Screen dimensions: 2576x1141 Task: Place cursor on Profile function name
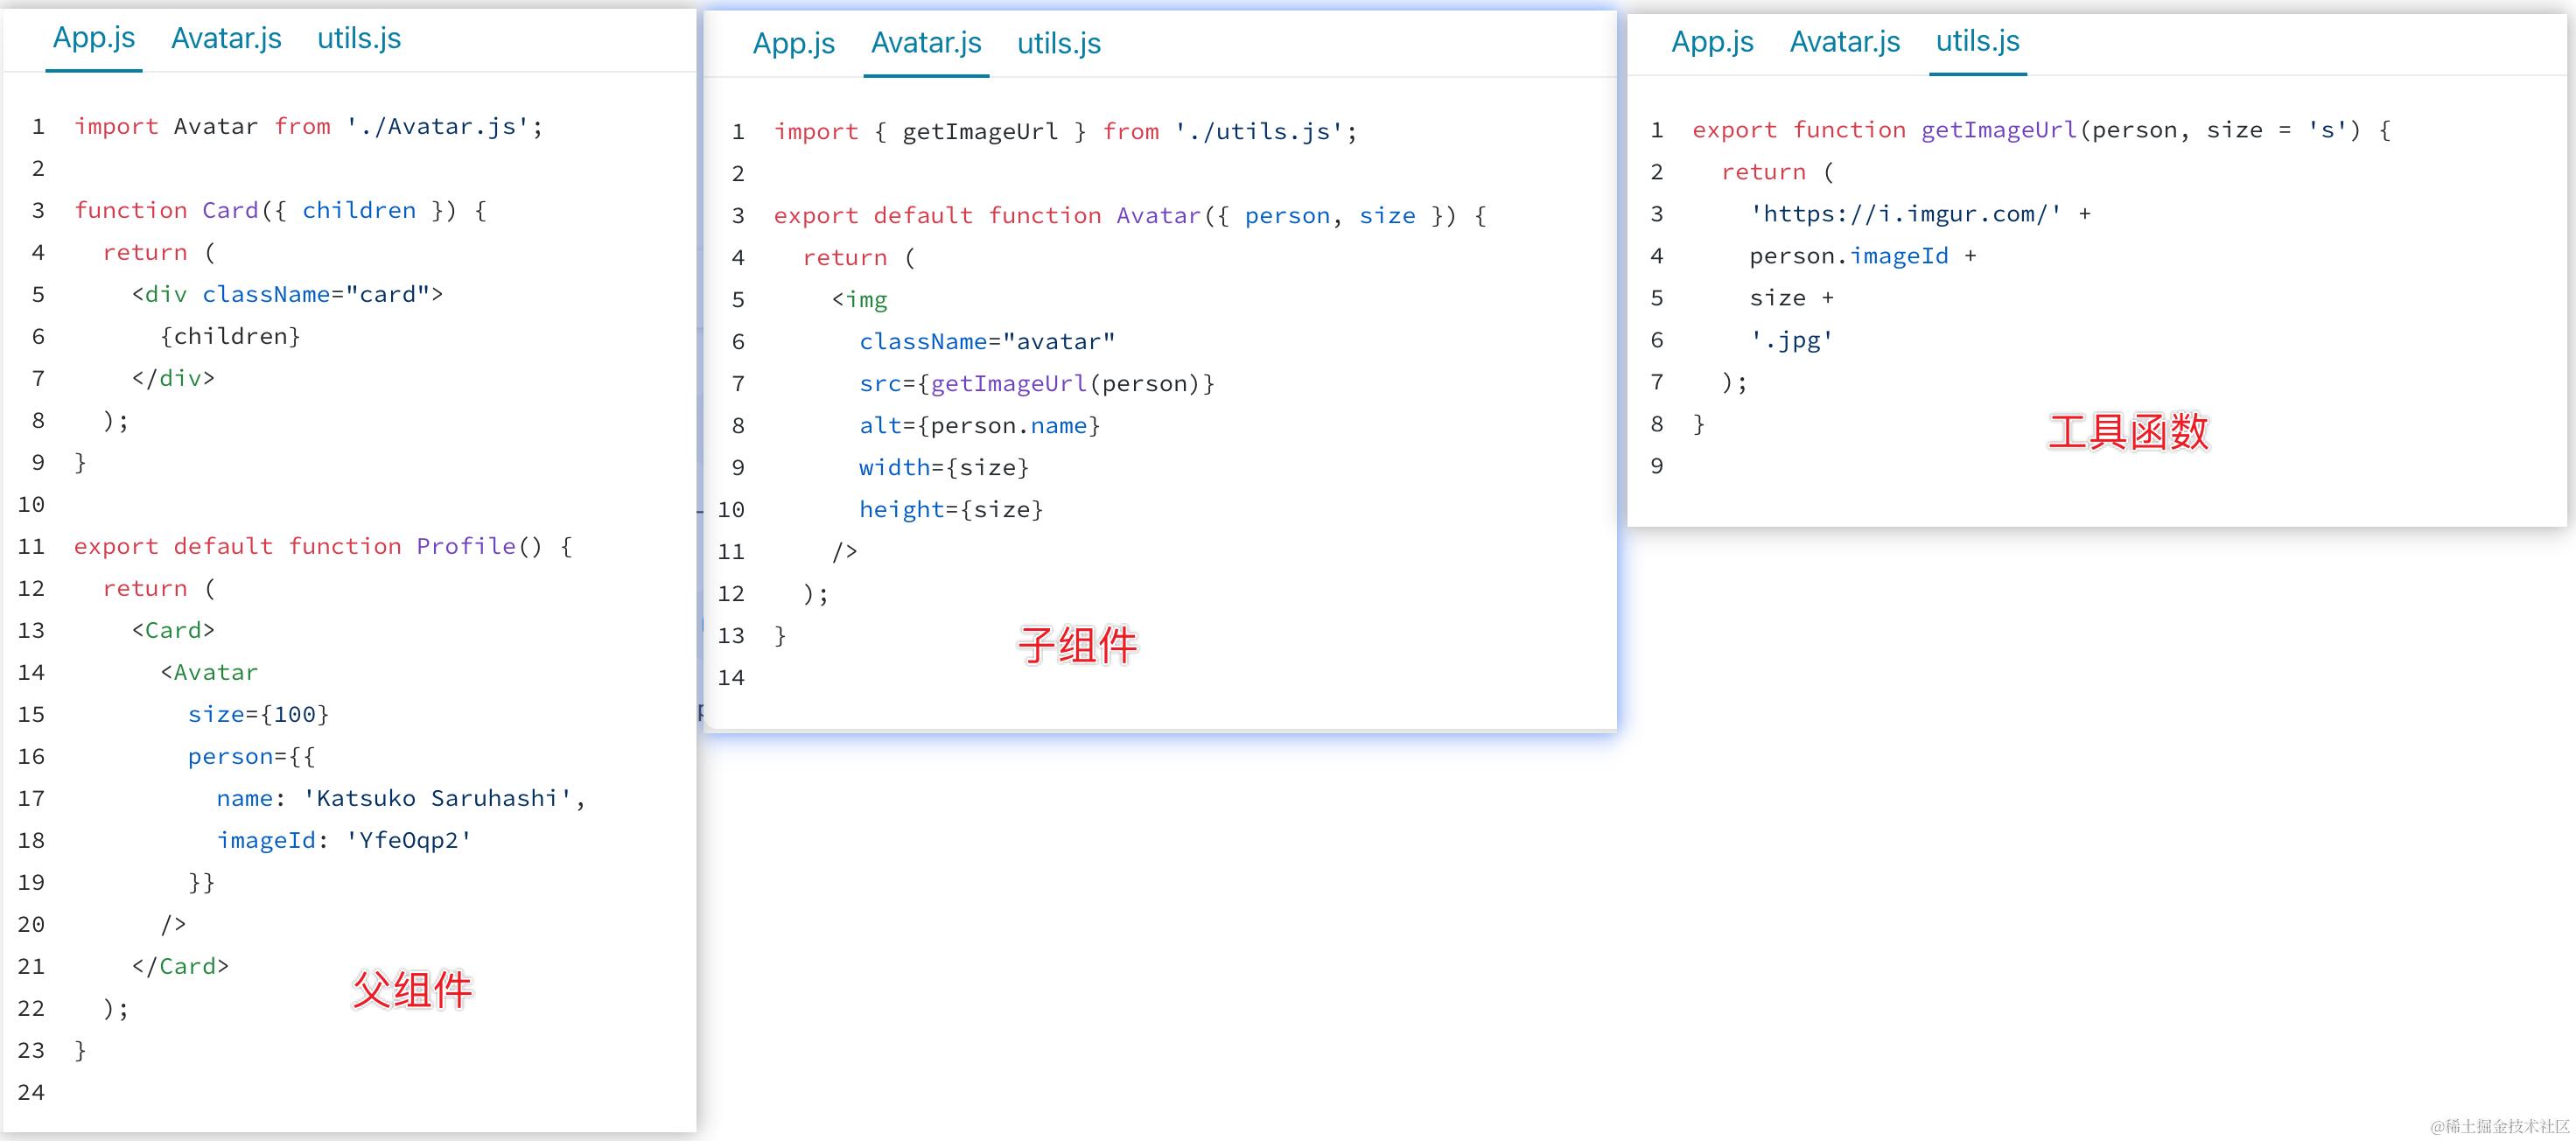(466, 547)
